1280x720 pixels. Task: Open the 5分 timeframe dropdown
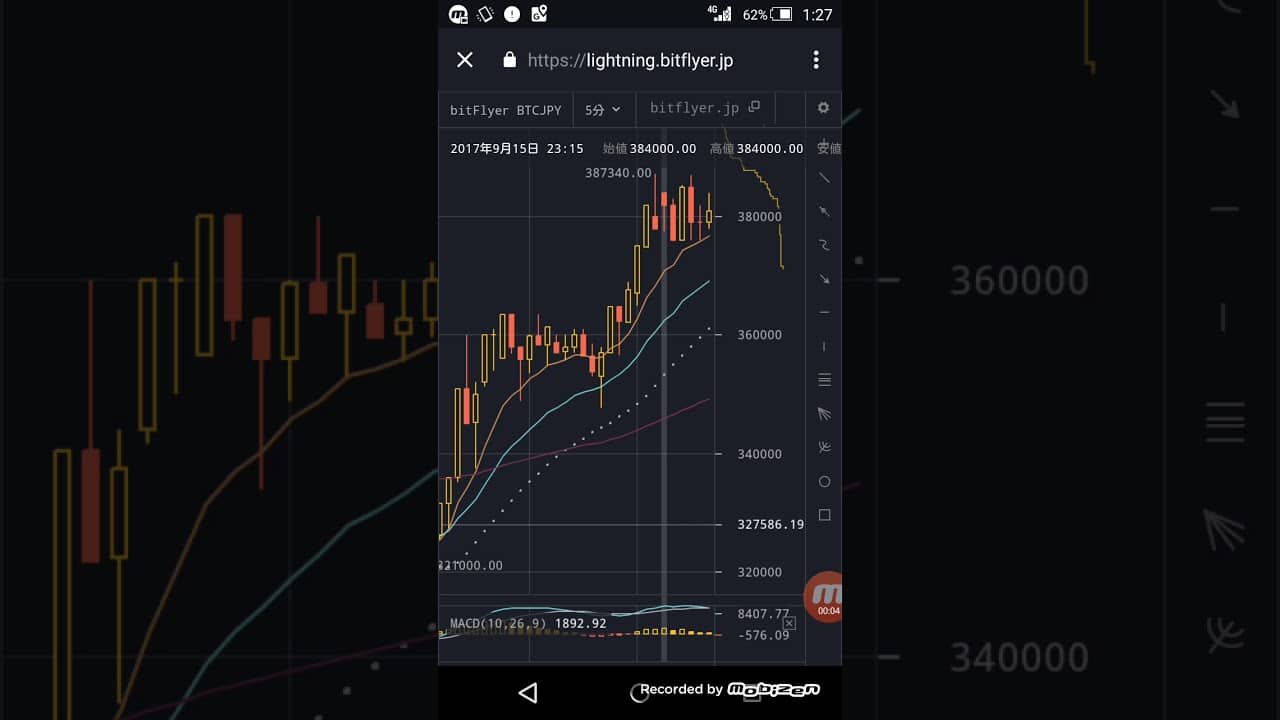click(602, 110)
